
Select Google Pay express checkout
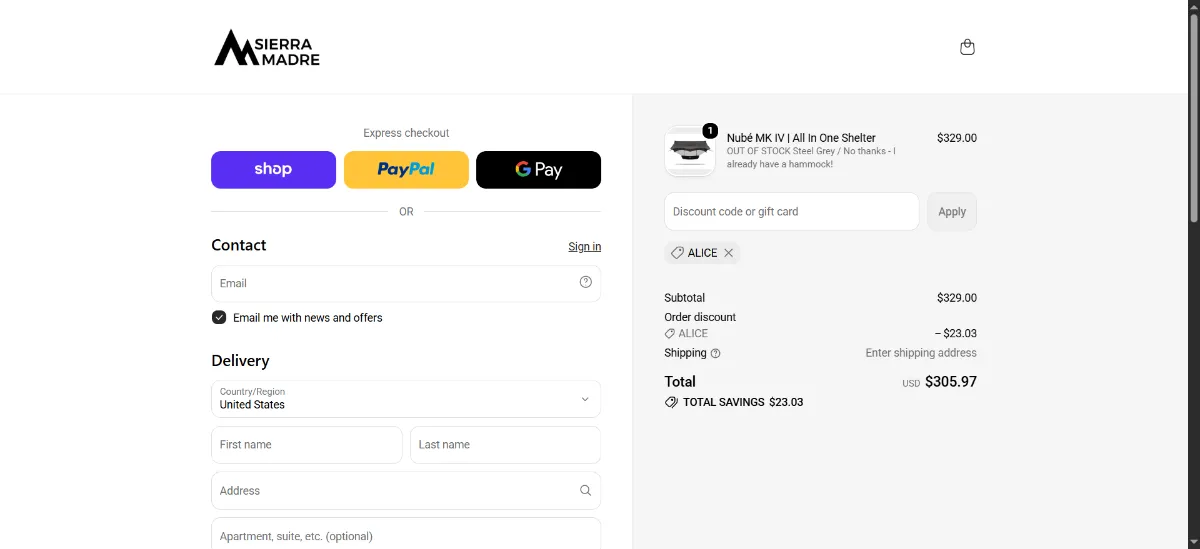(x=538, y=170)
